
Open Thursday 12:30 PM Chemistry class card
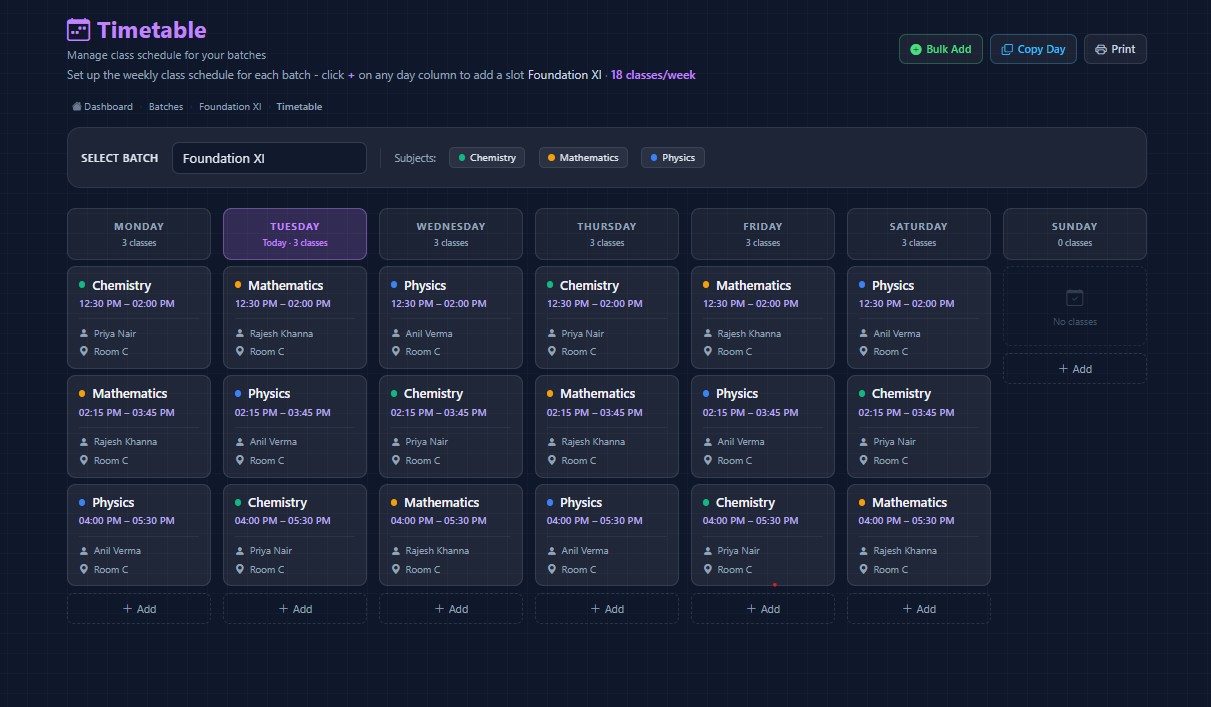tap(607, 318)
